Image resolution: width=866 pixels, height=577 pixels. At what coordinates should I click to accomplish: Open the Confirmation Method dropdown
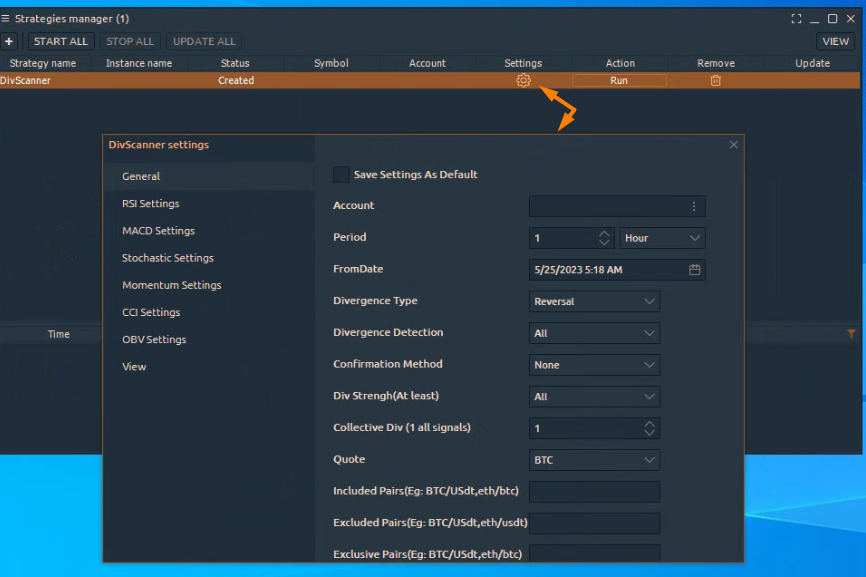click(x=594, y=365)
